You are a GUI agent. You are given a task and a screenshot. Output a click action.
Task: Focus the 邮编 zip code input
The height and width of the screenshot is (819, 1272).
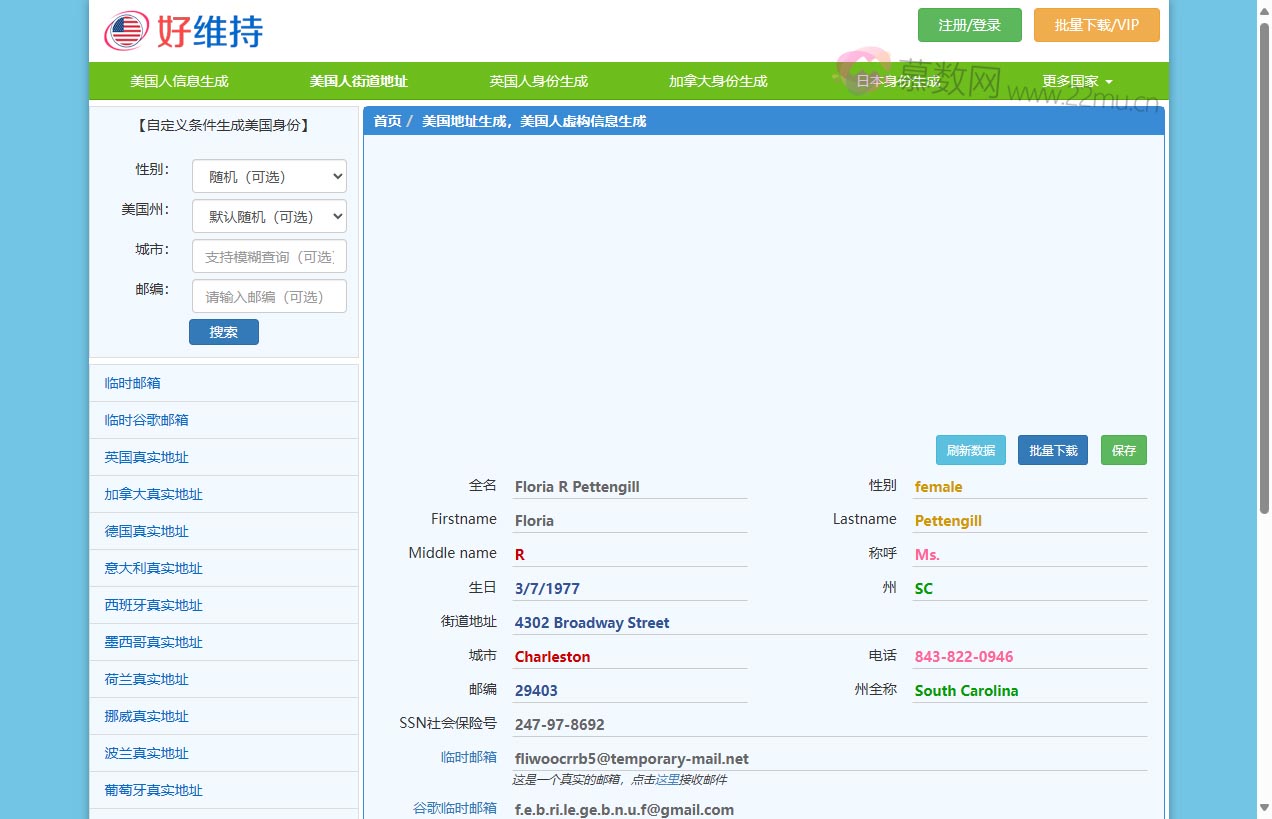pyautogui.click(x=269, y=297)
